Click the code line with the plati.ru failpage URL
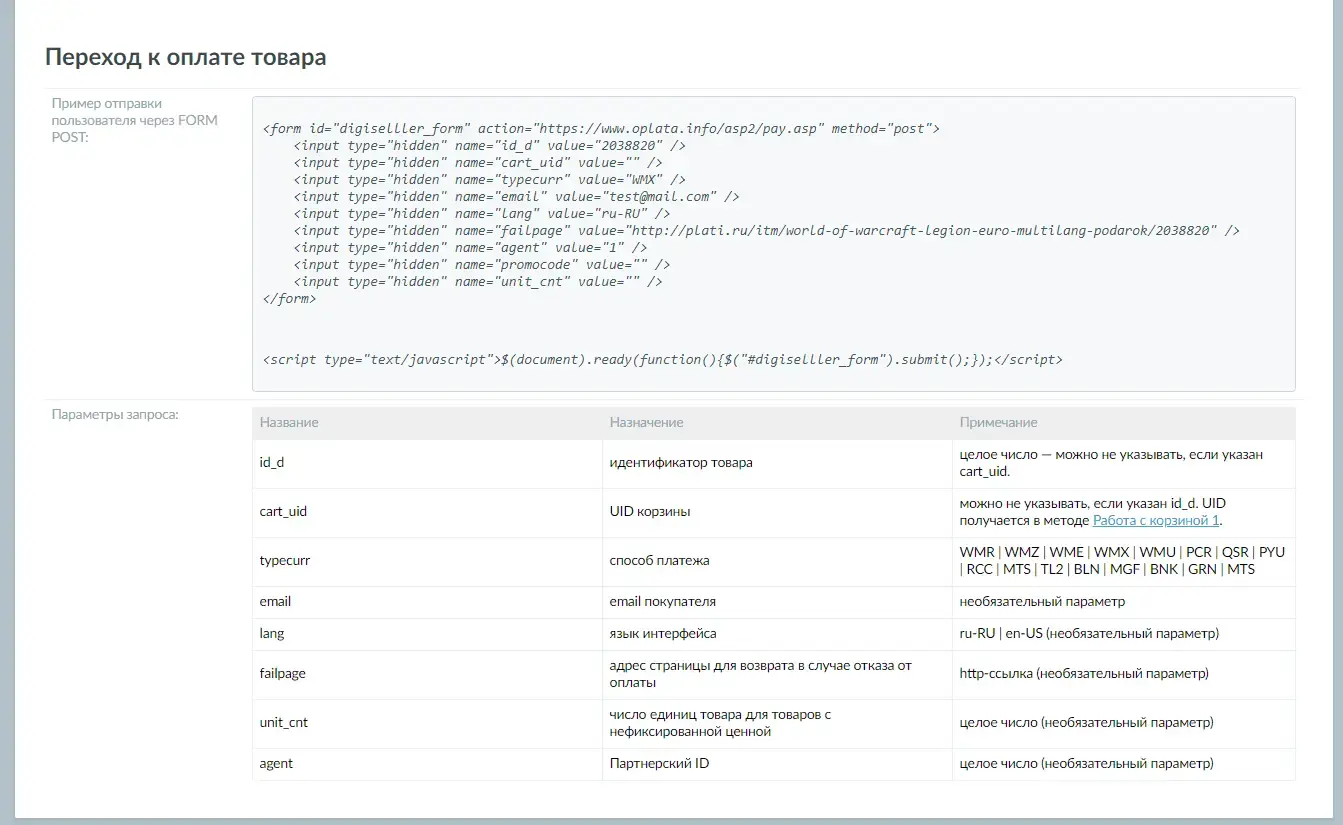Viewport: 1343px width, 825px height. pyautogui.click(x=767, y=231)
